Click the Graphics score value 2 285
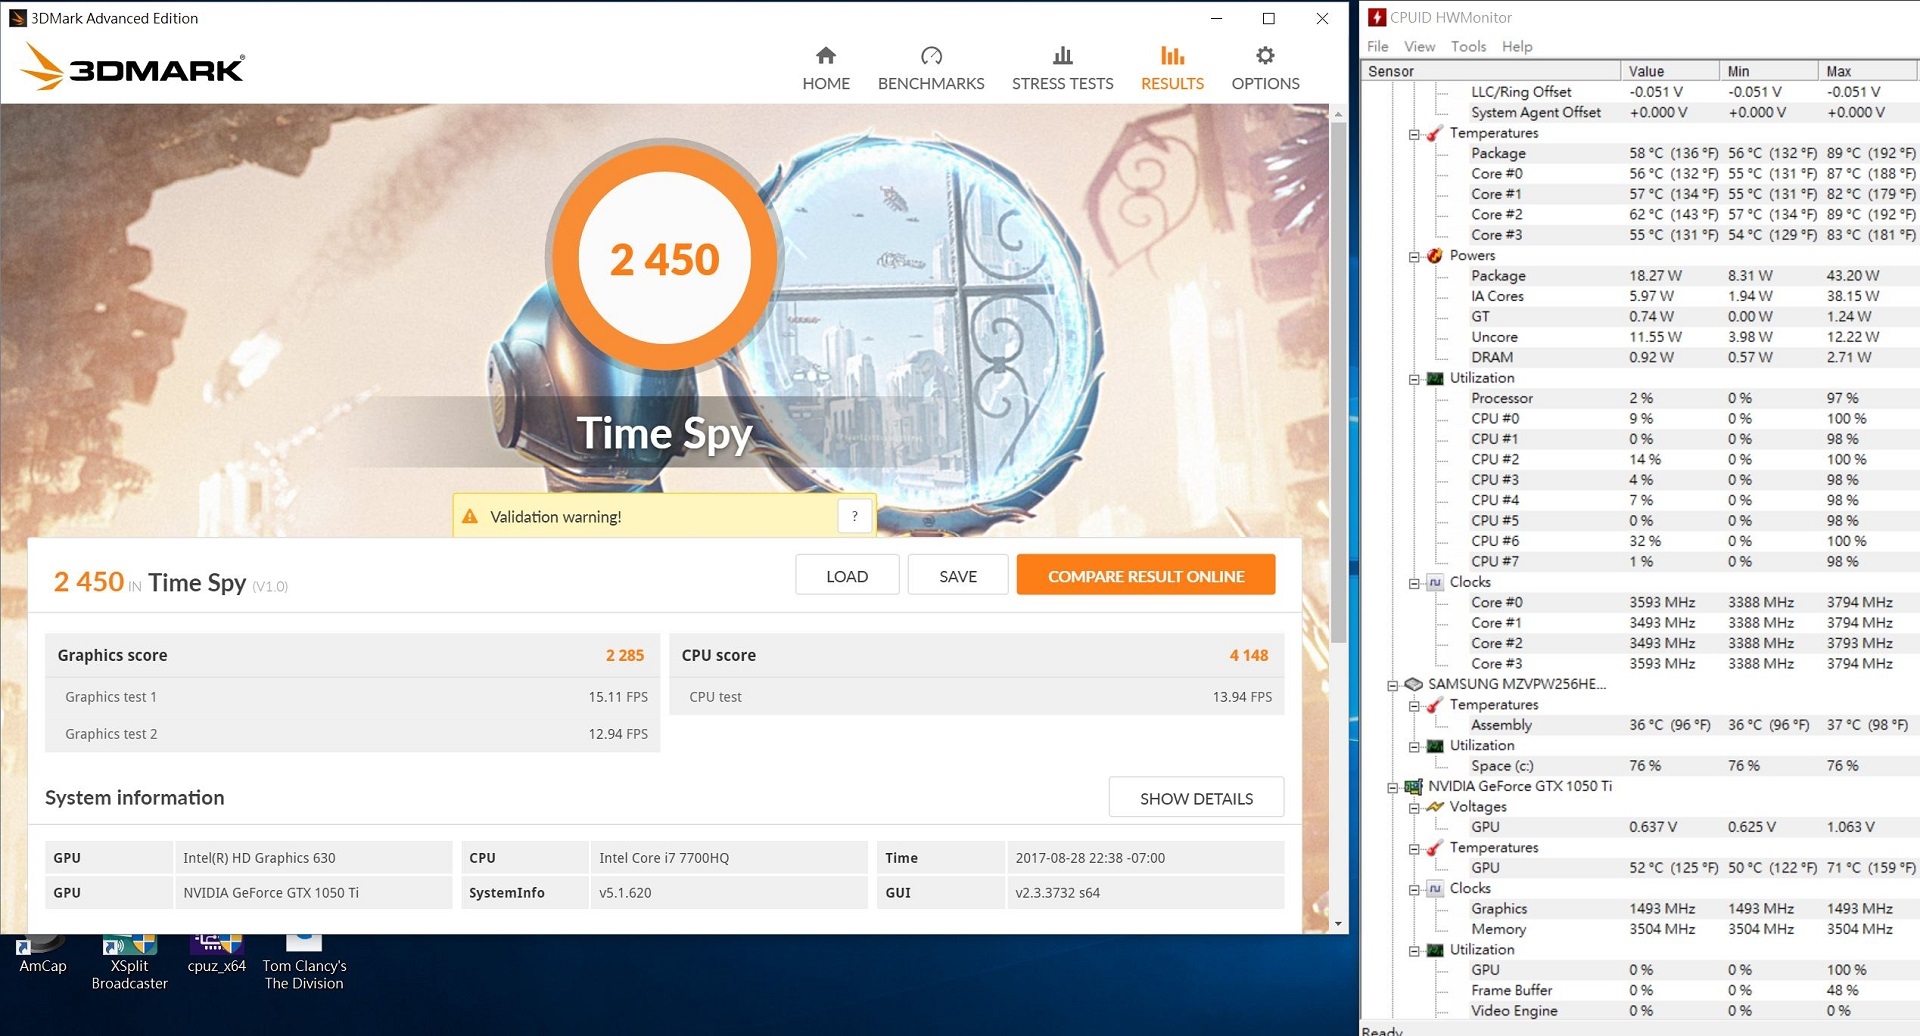 pos(624,655)
